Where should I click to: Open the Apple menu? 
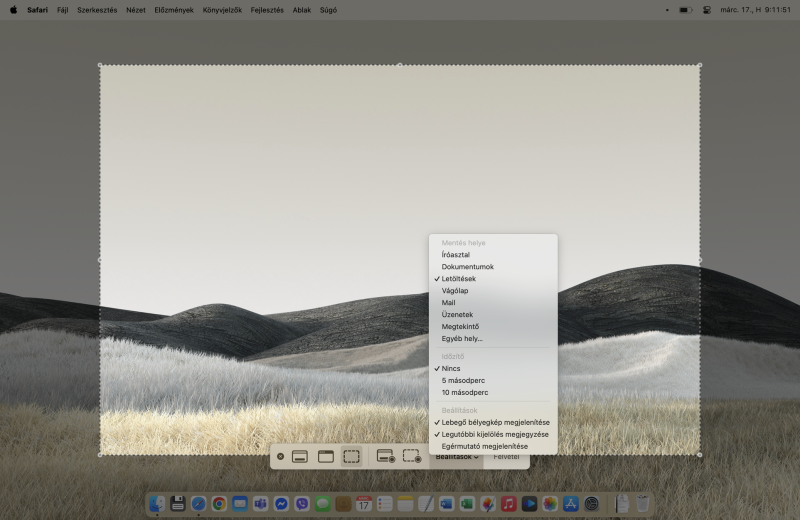(x=13, y=10)
